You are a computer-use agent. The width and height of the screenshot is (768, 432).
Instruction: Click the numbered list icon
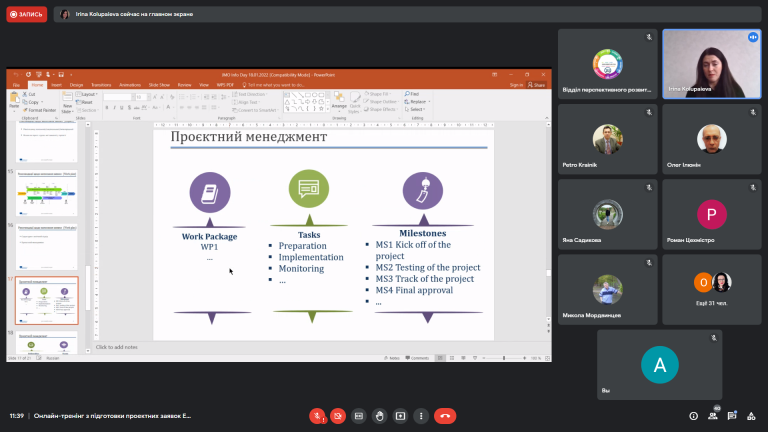tap(193, 97)
